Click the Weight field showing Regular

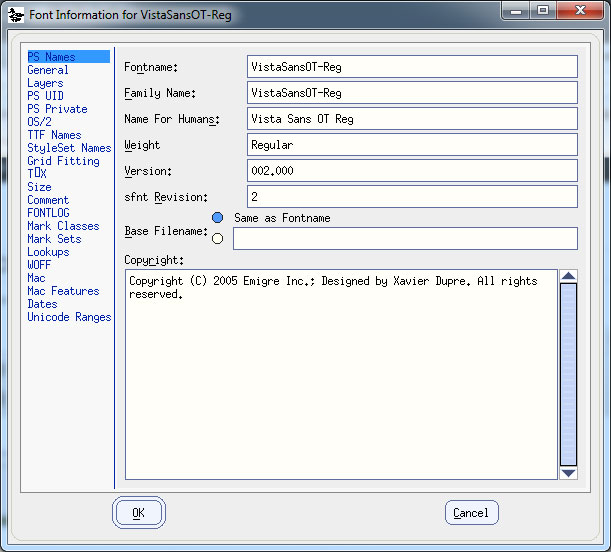pos(412,145)
